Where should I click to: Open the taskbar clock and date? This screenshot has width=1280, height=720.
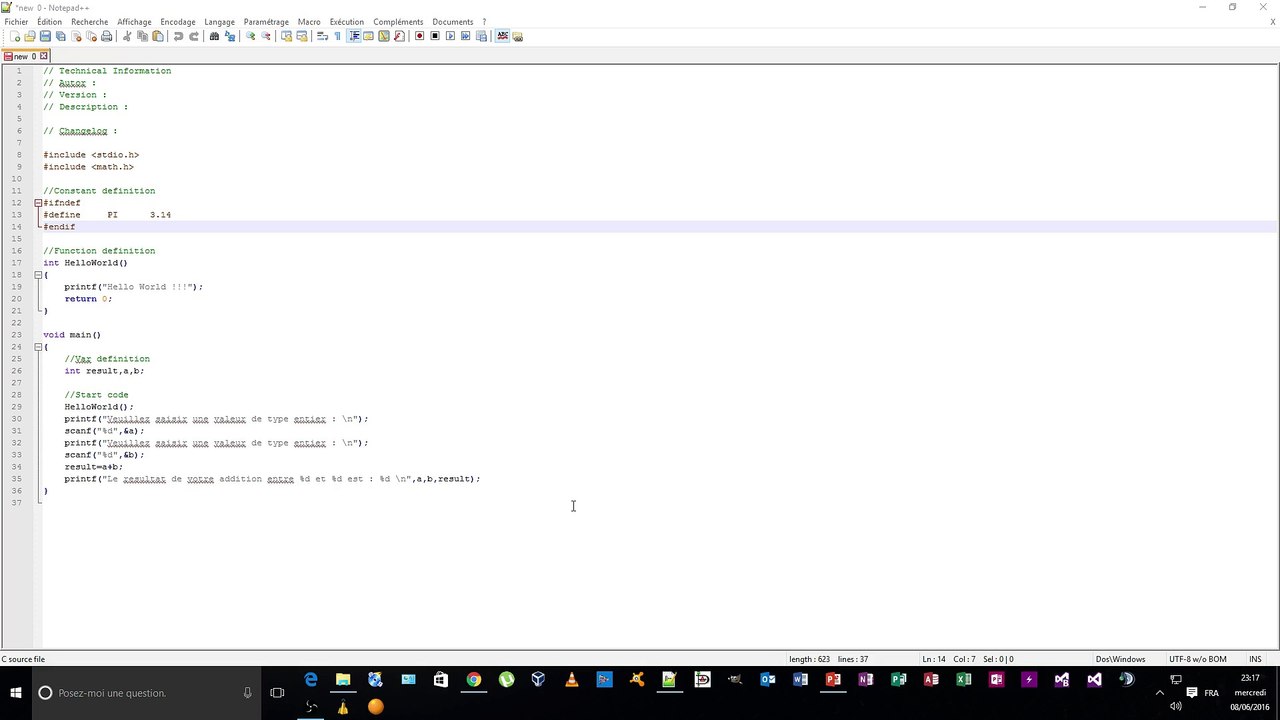click(x=1250, y=692)
